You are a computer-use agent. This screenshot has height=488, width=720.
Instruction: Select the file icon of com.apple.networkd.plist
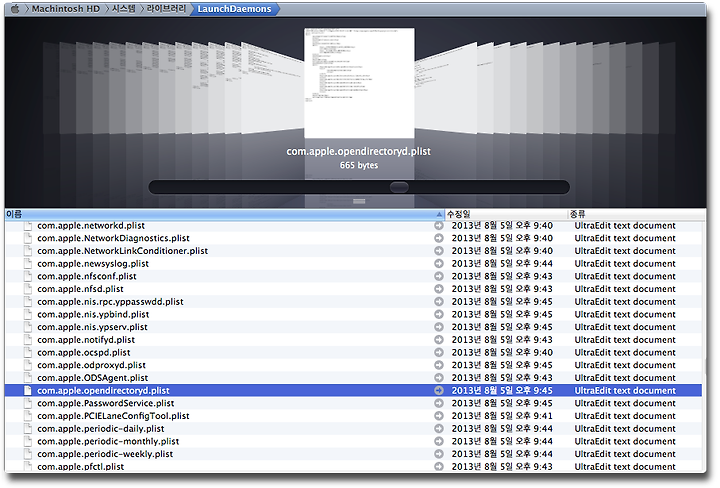coord(28,225)
